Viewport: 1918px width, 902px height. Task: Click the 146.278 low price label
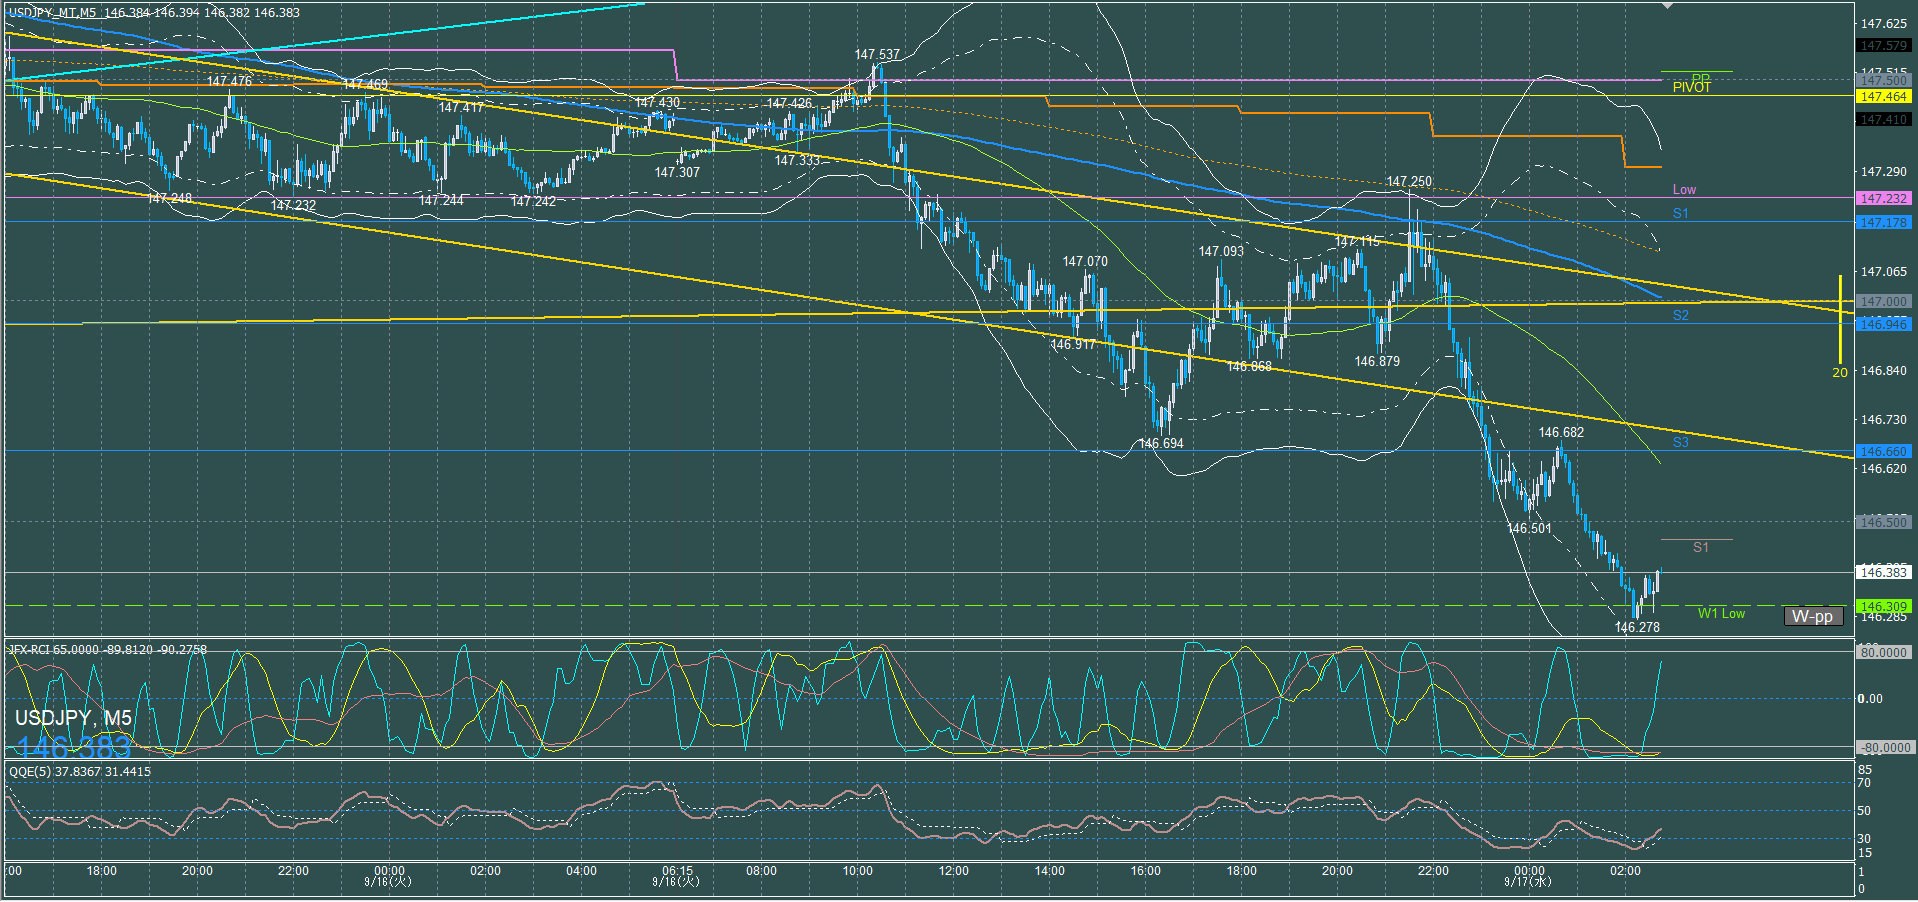click(x=1637, y=627)
